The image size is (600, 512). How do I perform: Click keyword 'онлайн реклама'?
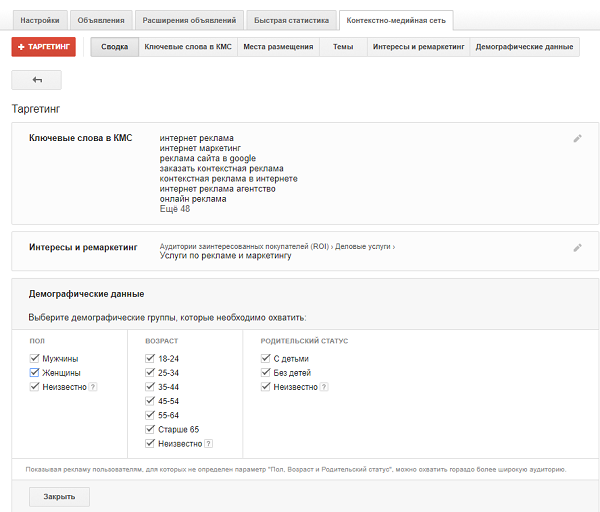[x=193, y=199]
